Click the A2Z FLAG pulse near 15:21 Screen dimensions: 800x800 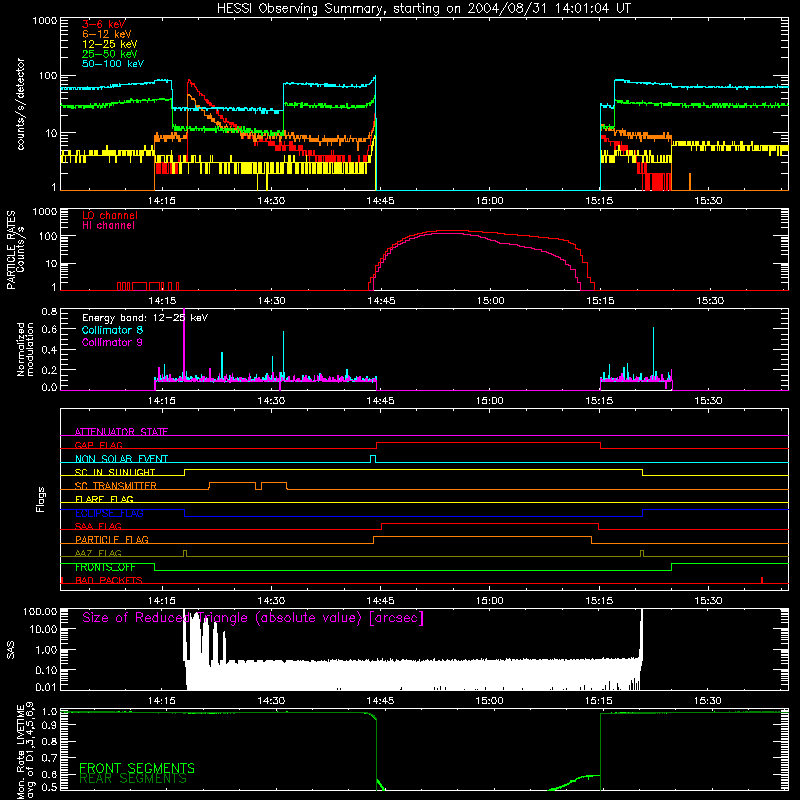[x=642, y=554]
